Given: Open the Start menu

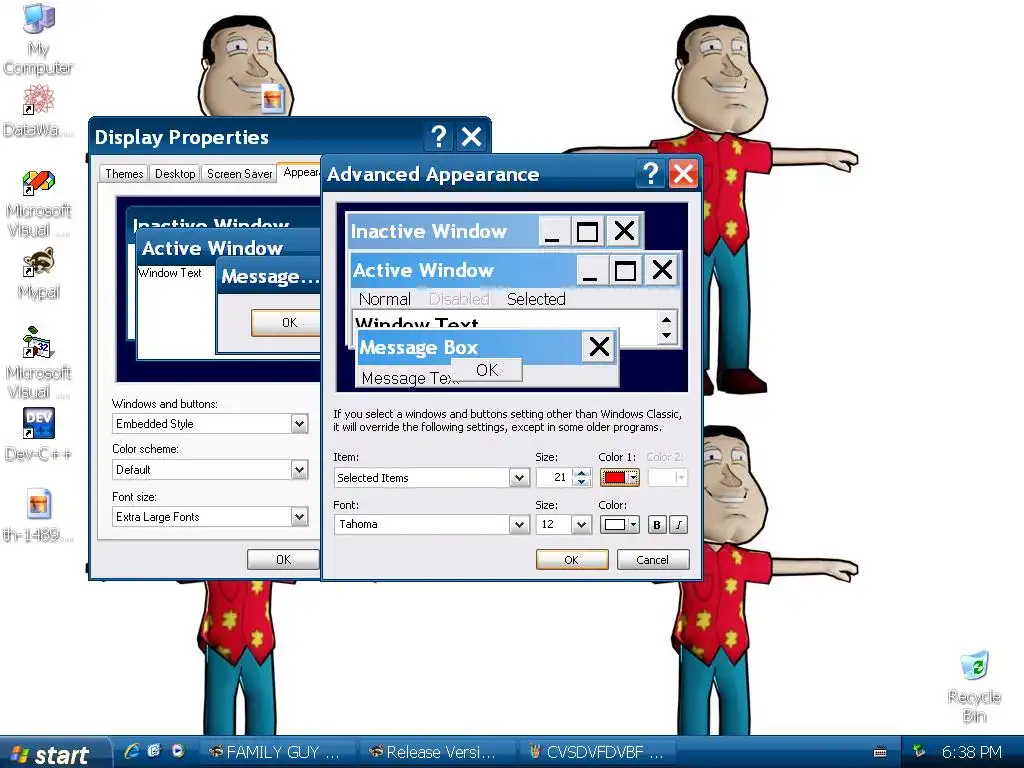Looking at the screenshot, I should click(54, 753).
